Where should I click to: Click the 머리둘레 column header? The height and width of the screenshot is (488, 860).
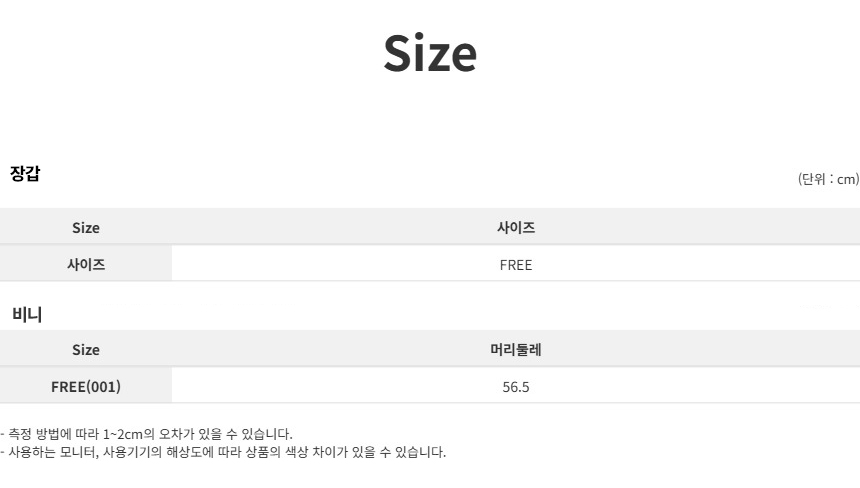pos(516,349)
